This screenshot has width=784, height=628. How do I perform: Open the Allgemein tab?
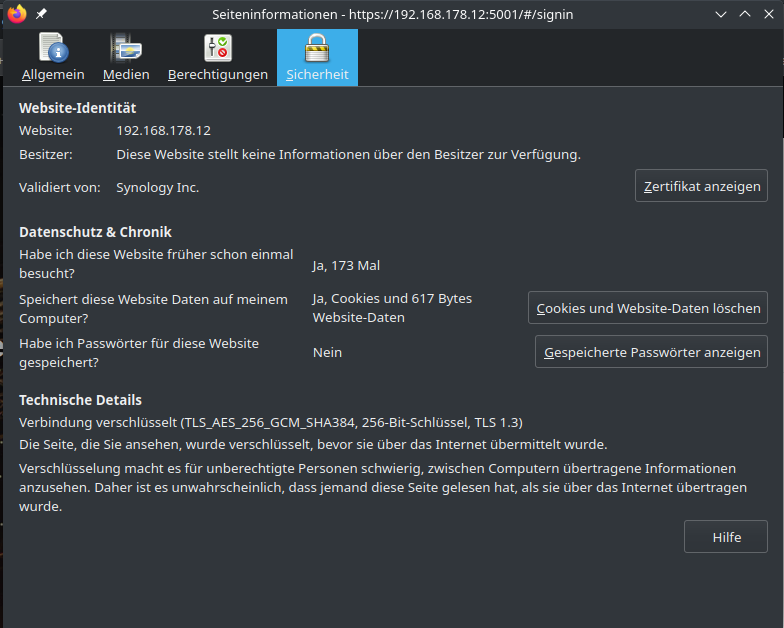[x=53, y=58]
